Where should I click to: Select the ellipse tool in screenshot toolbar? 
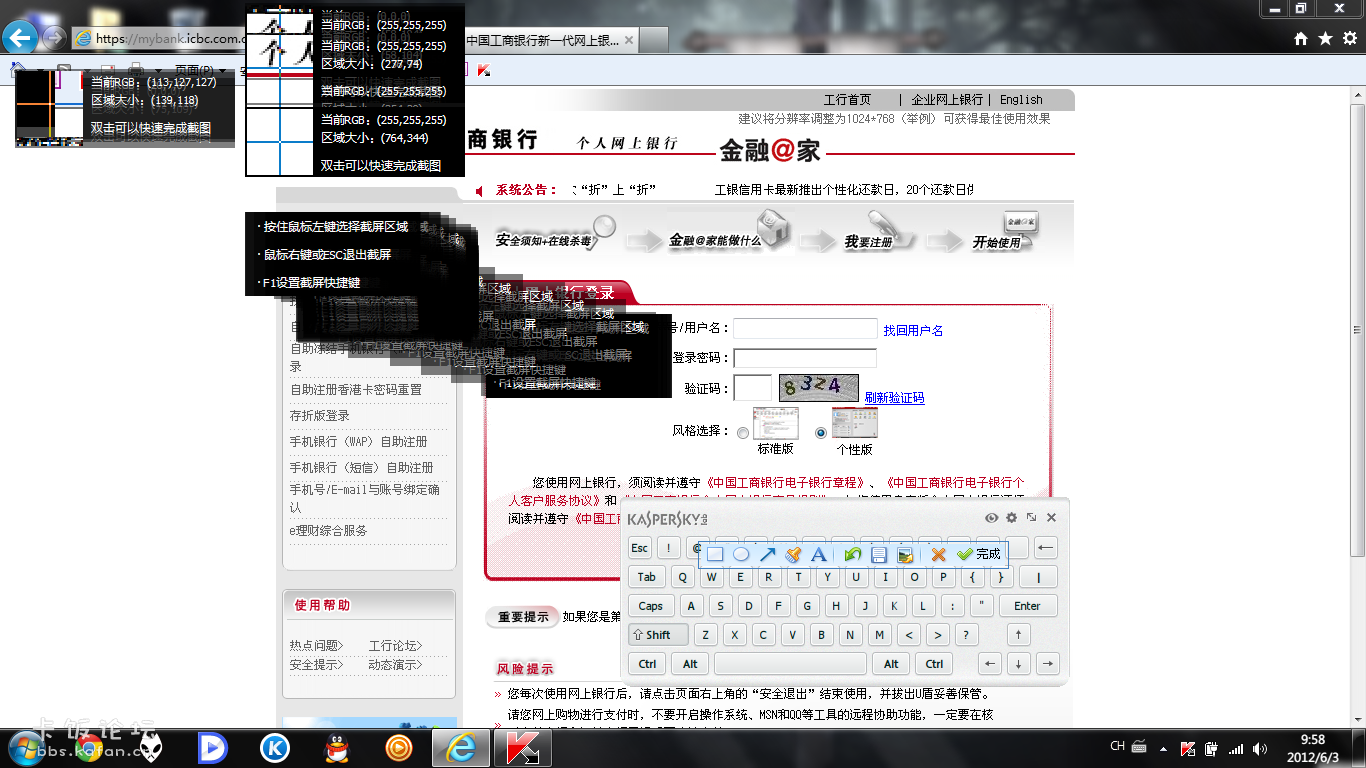(x=741, y=554)
